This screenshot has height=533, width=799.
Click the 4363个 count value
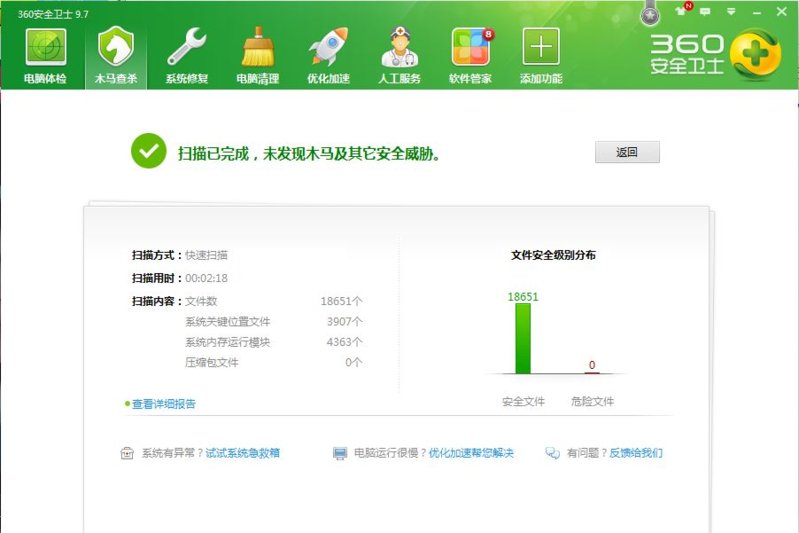[x=344, y=342]
